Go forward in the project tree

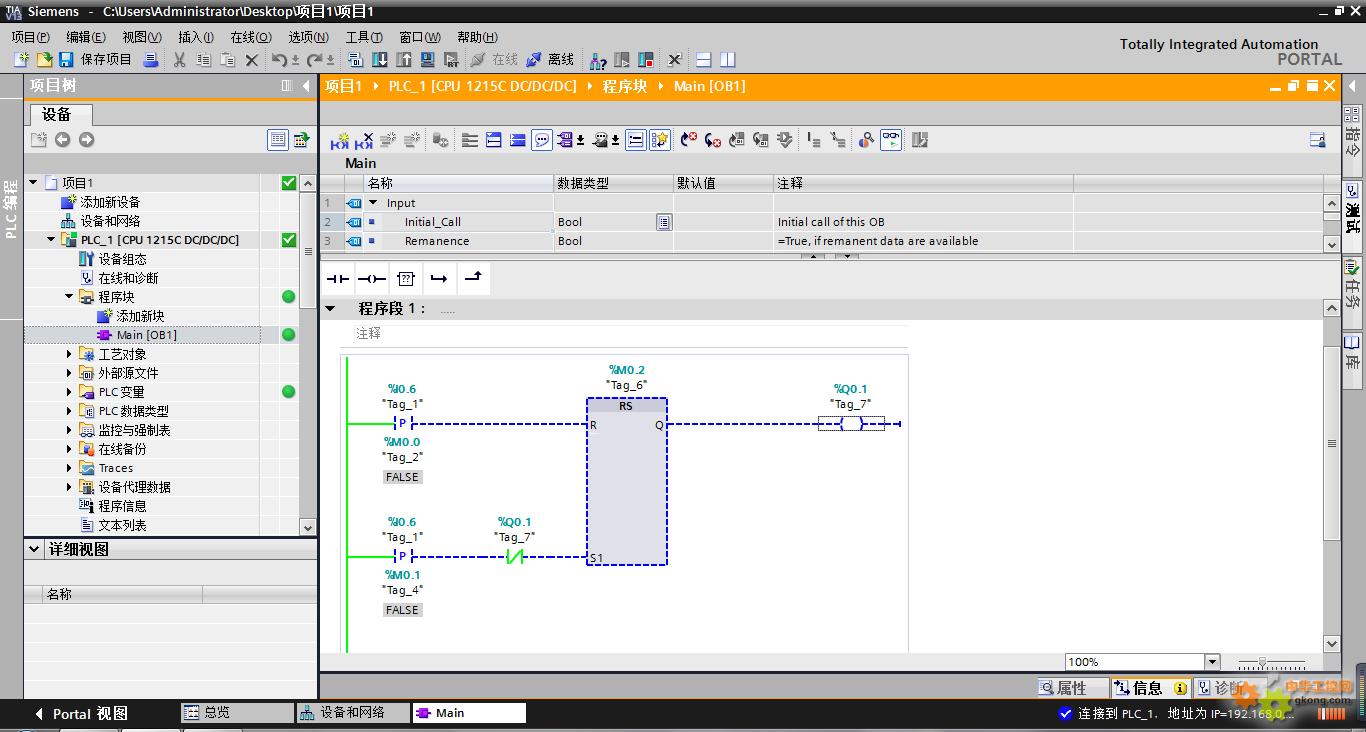(86, 140)
